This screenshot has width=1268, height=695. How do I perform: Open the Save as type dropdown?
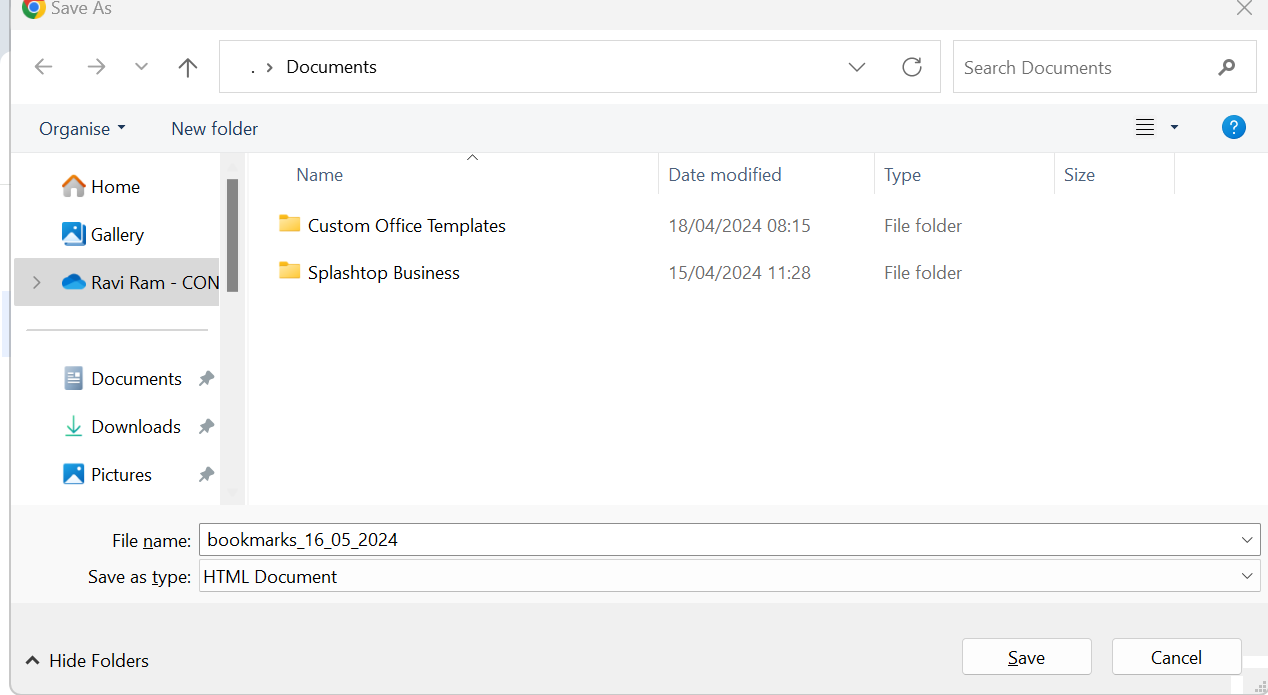1247,577
